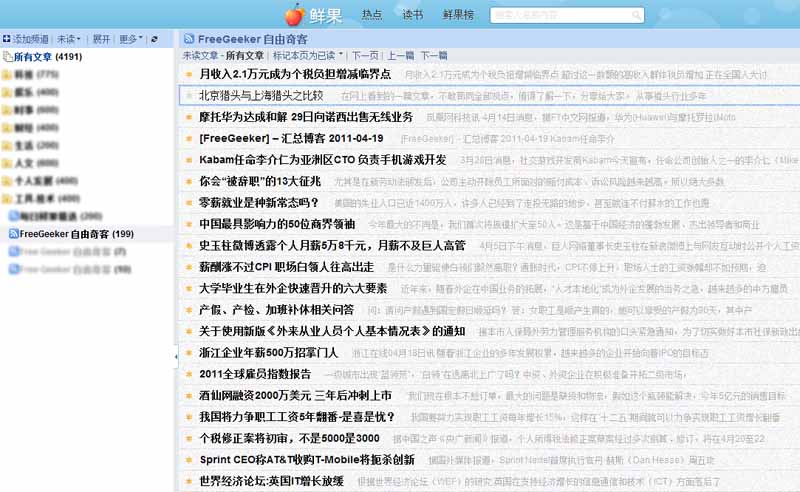Click the FreeGeeker 自由奇客 feed title header
This screenshot has width=800, height=492.
[253, 39]
